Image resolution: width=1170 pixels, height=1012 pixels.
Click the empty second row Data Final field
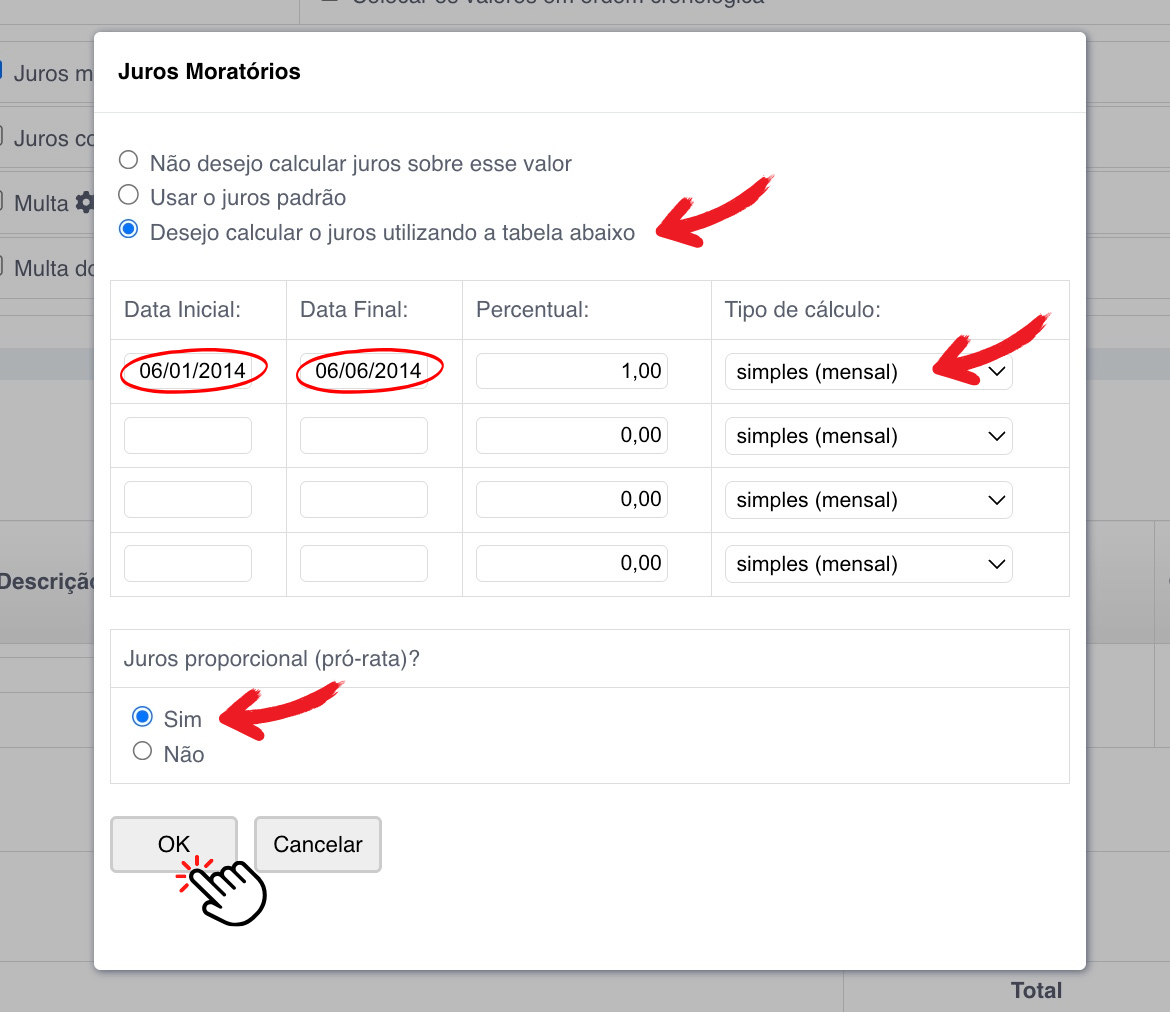click(364, 436)
